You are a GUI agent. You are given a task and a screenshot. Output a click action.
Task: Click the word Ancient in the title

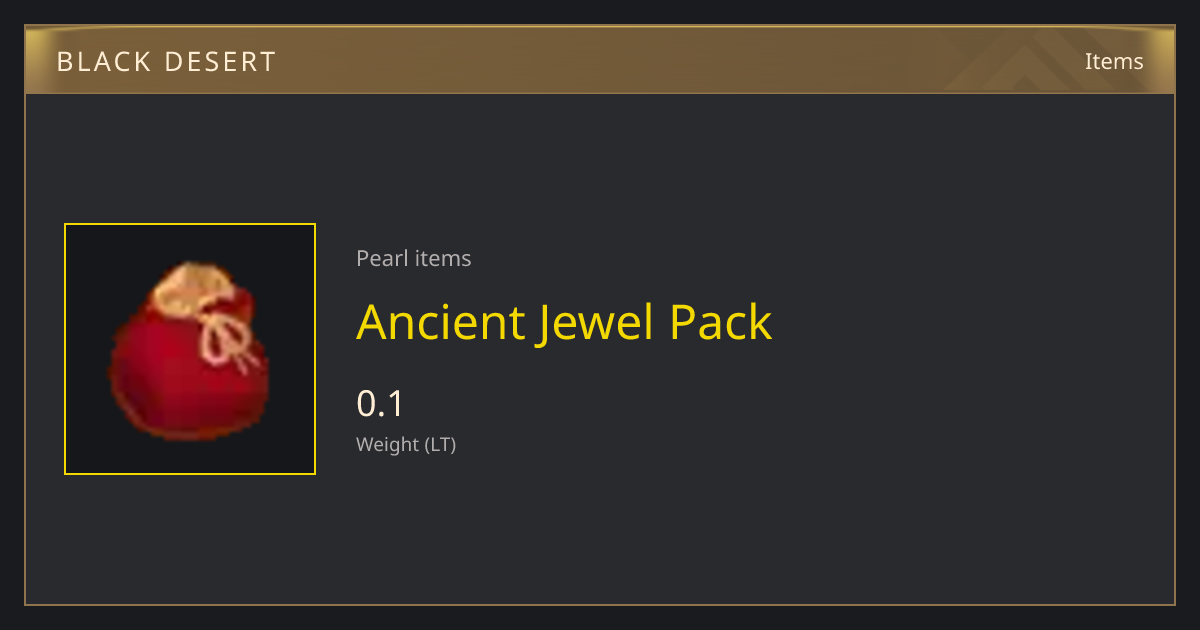tap(441, 322)
